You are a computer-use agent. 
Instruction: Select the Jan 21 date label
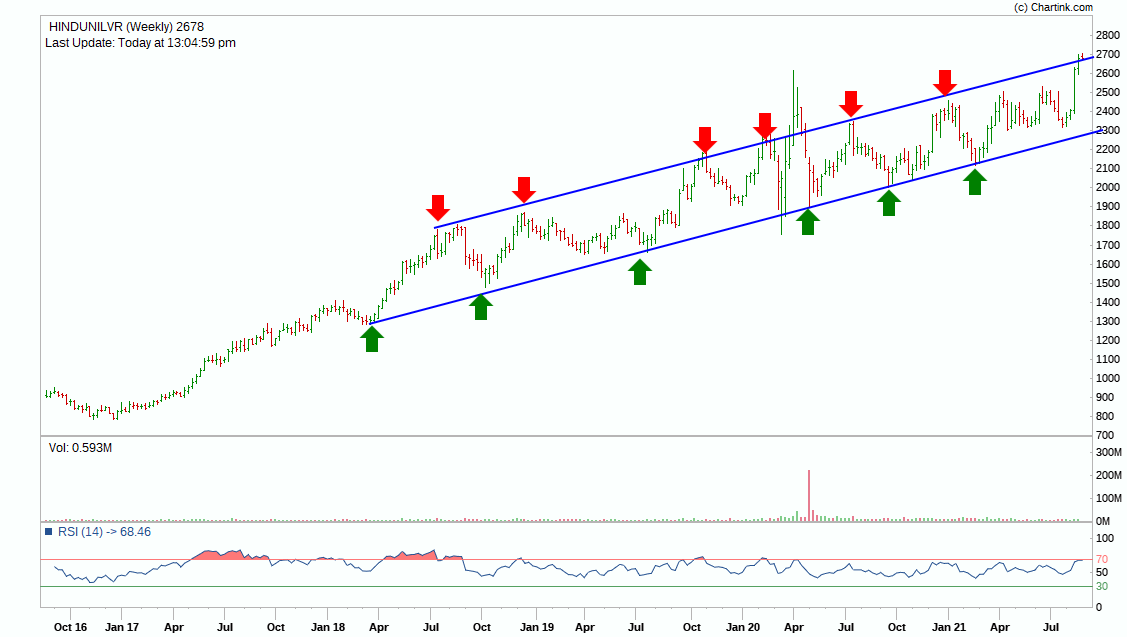pyautogui.click(x=949, y=627)
